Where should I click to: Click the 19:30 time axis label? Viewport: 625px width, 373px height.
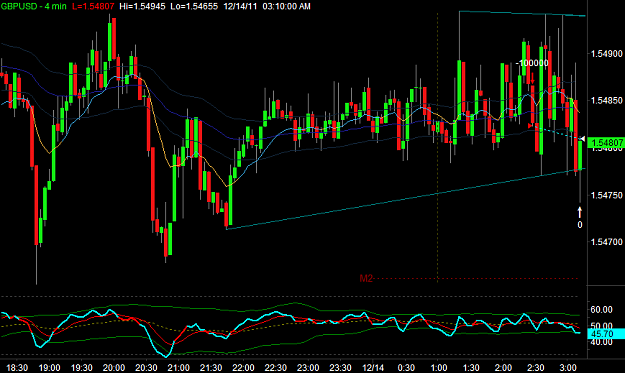click(x=81, y=367)
